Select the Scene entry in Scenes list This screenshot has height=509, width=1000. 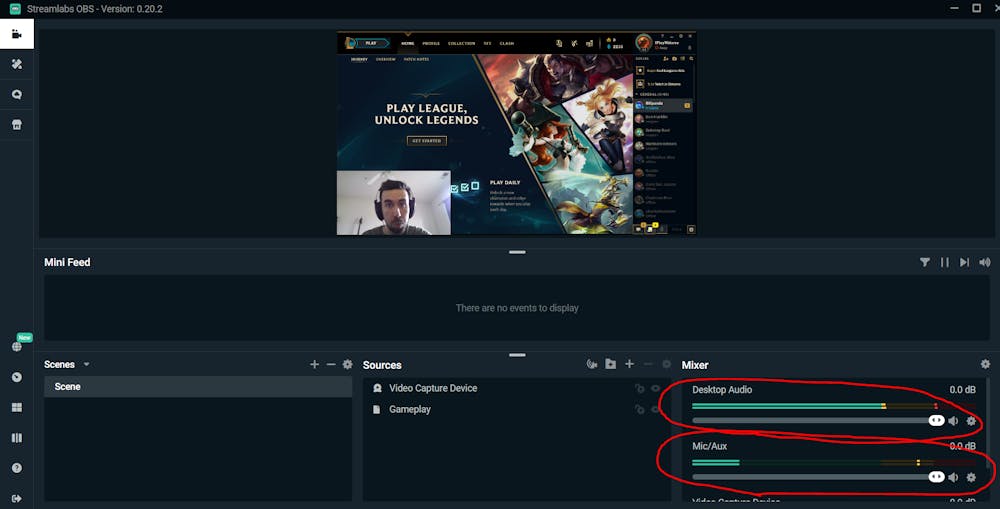click(x=198, y=387)
